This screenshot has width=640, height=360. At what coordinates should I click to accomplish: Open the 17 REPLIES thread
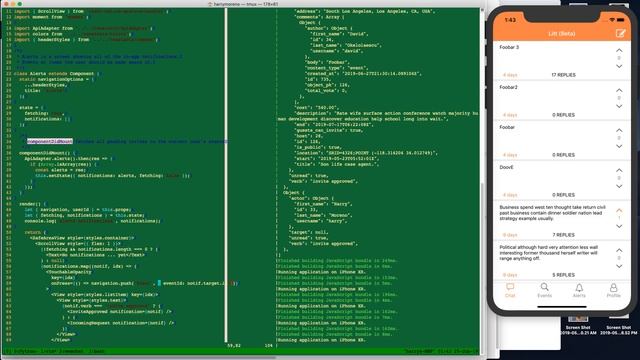point(563,75)
